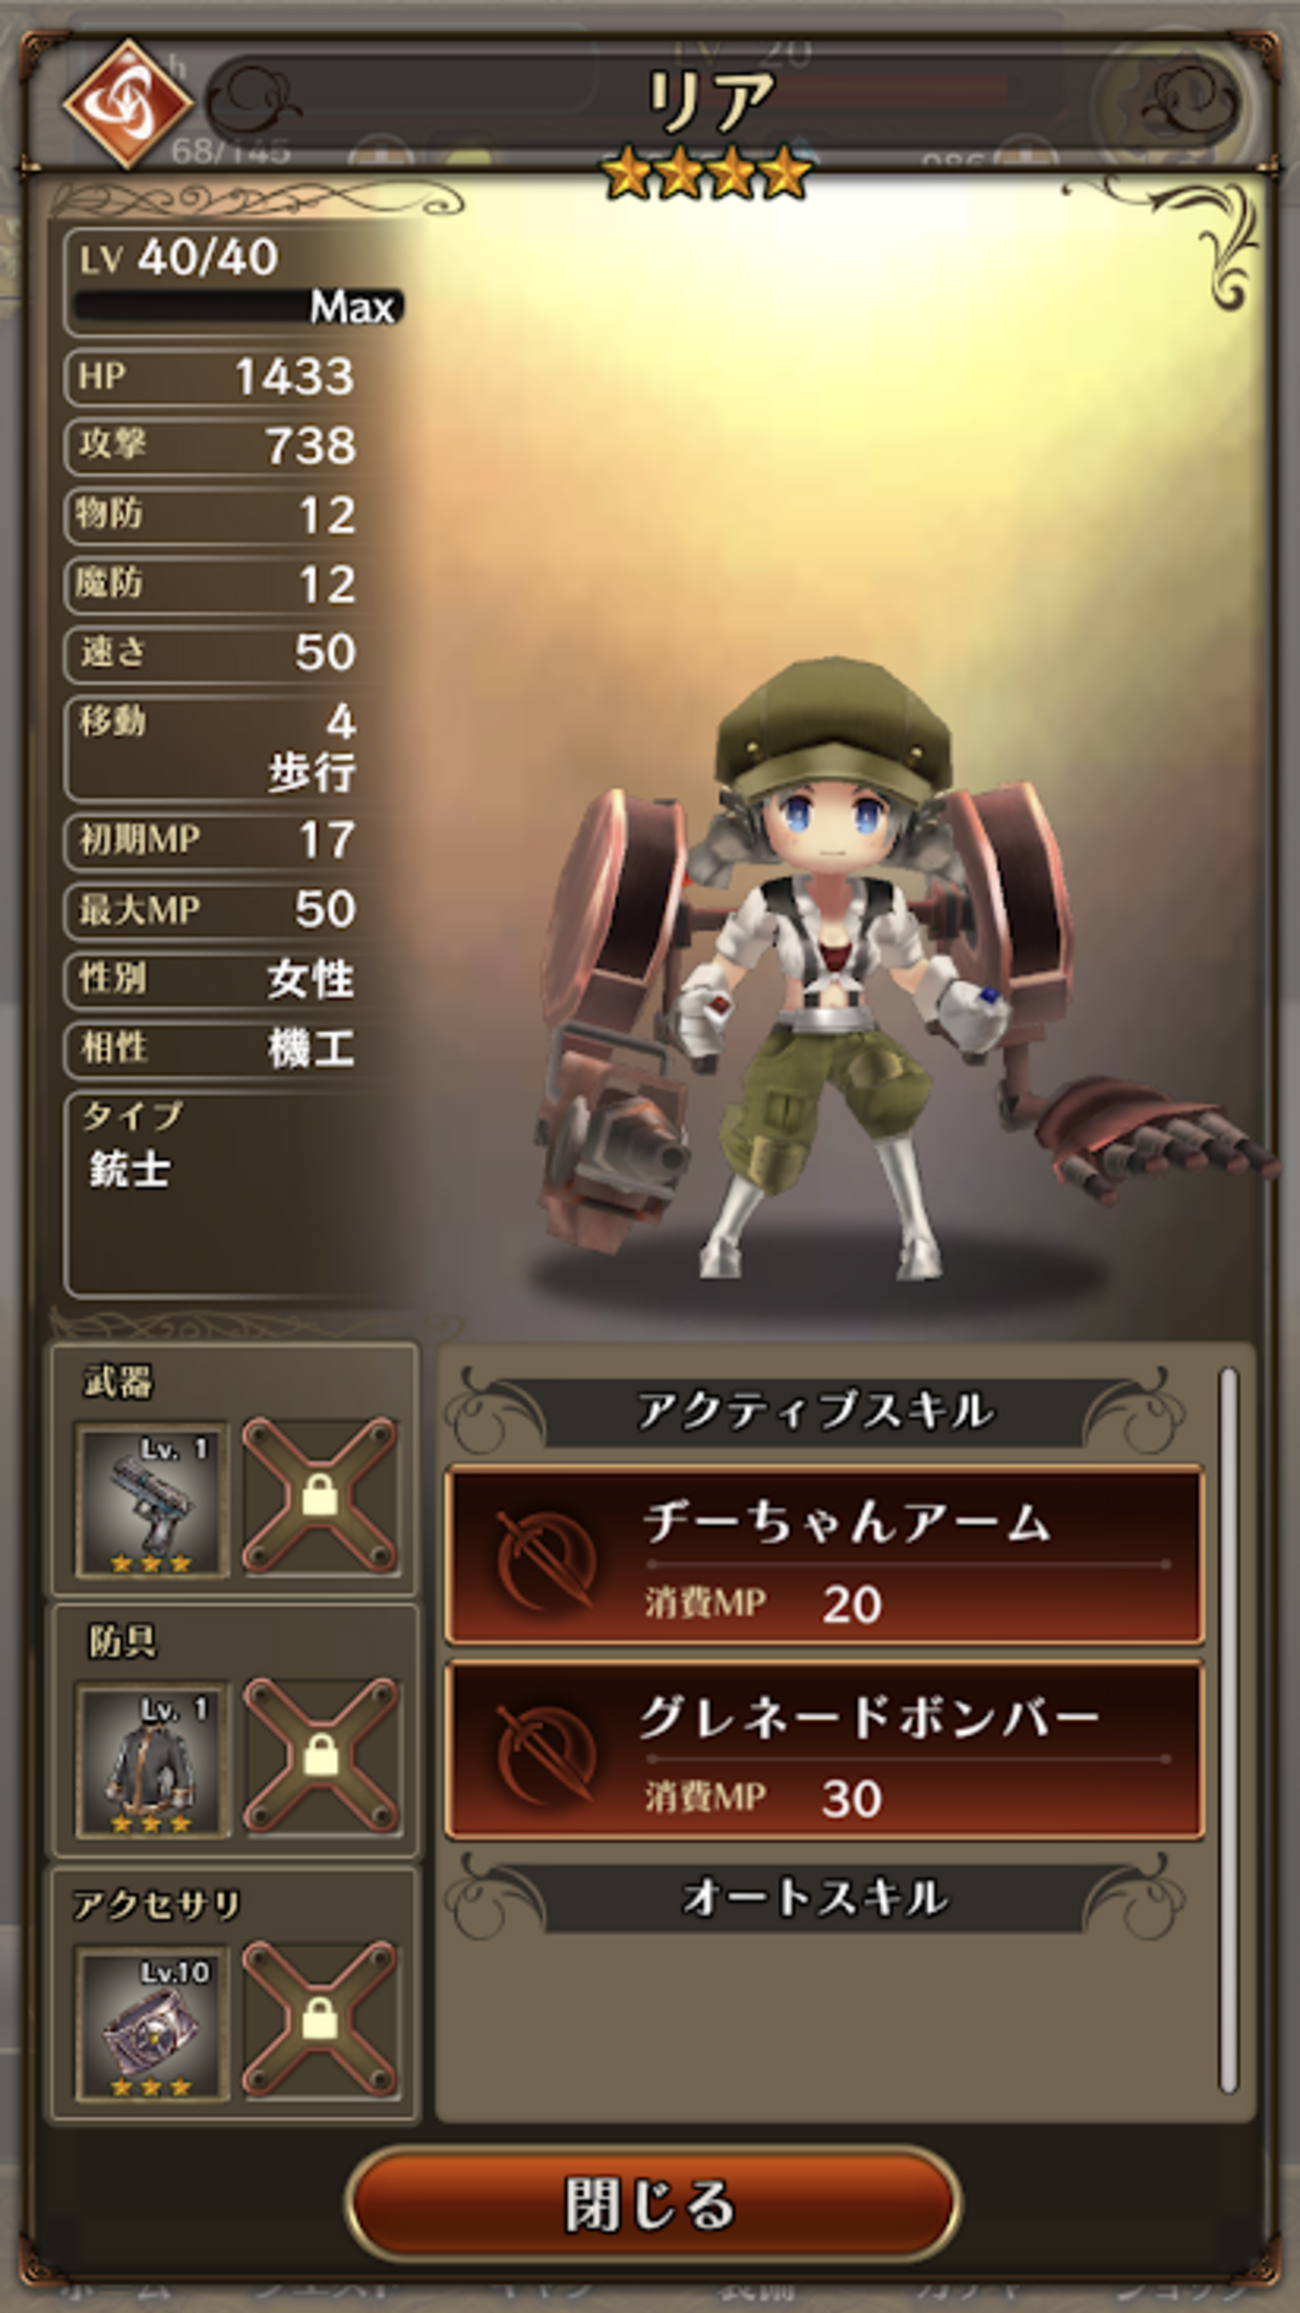Tap the Max level experience bar
The image size is (1300, 2313).
click(x=238, y=306)
